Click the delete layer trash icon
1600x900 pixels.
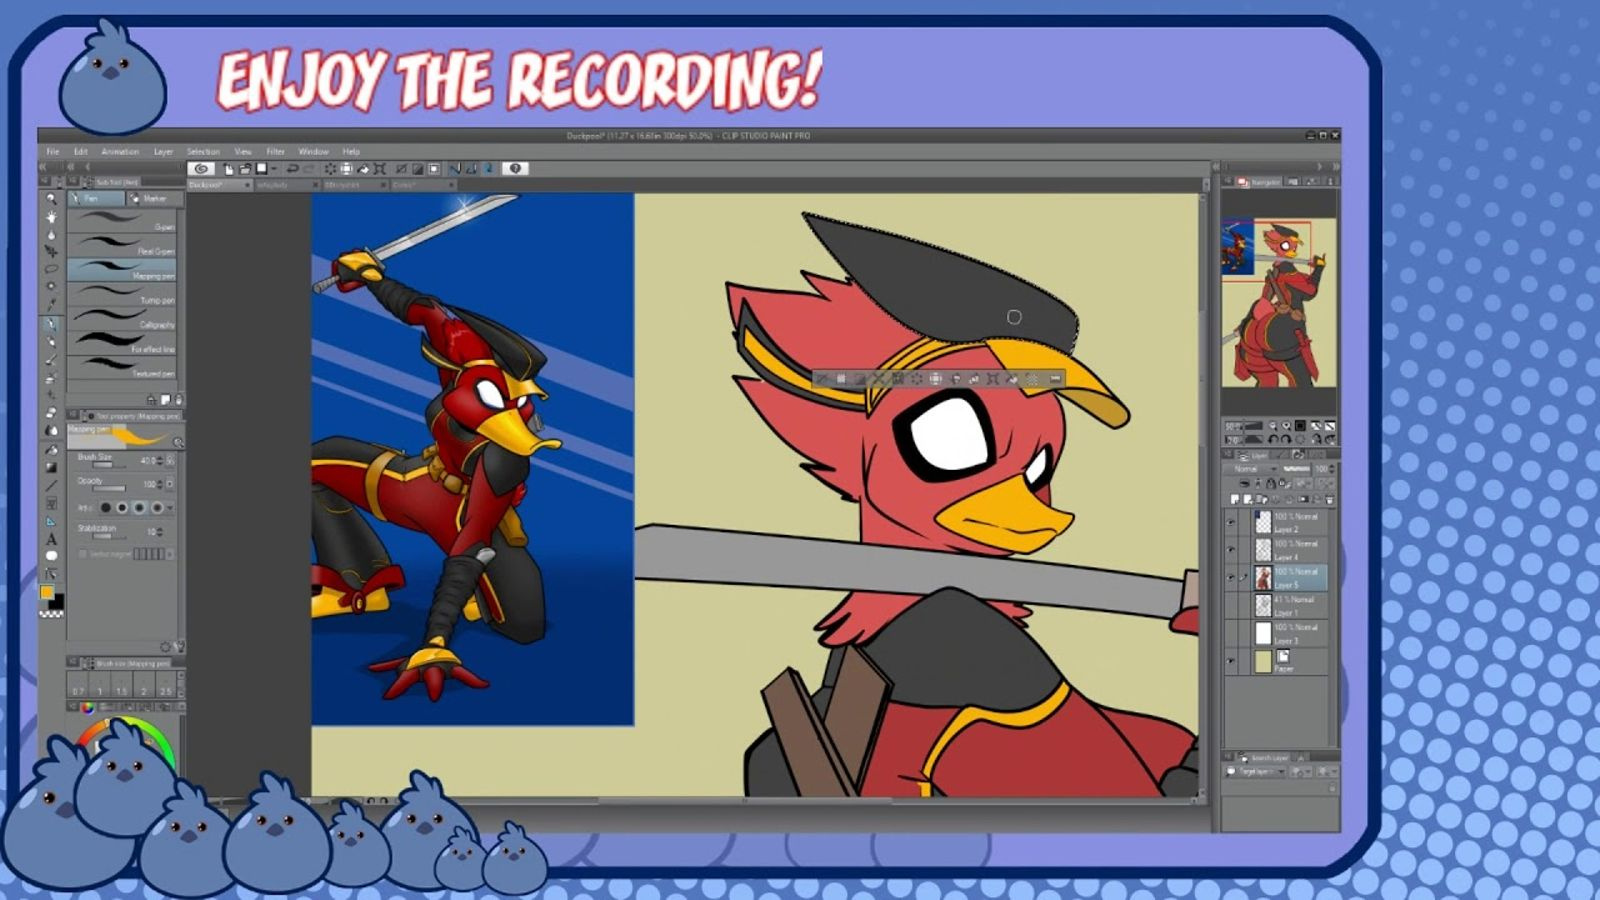(1329, 499)
